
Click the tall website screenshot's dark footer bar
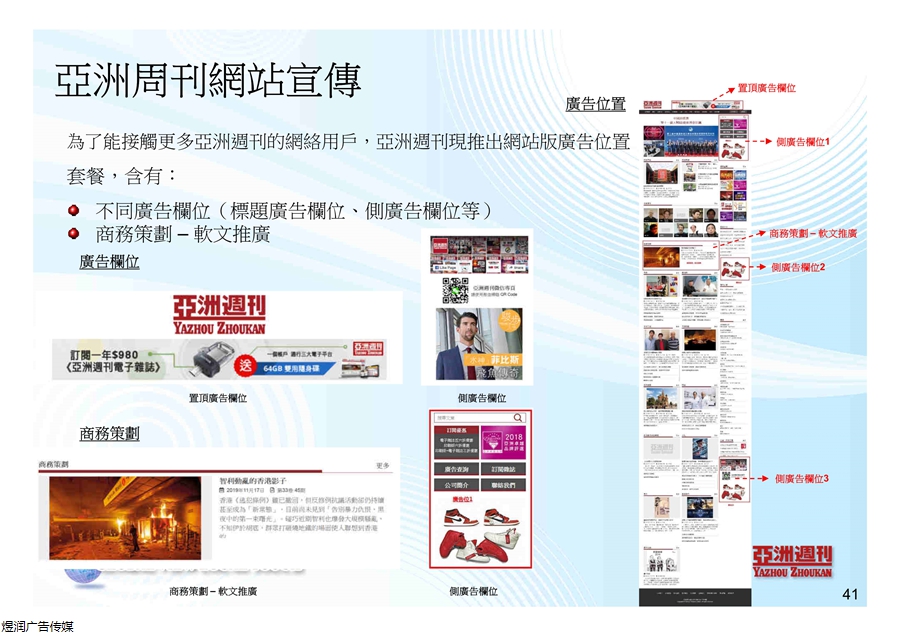tap(695, 596)
